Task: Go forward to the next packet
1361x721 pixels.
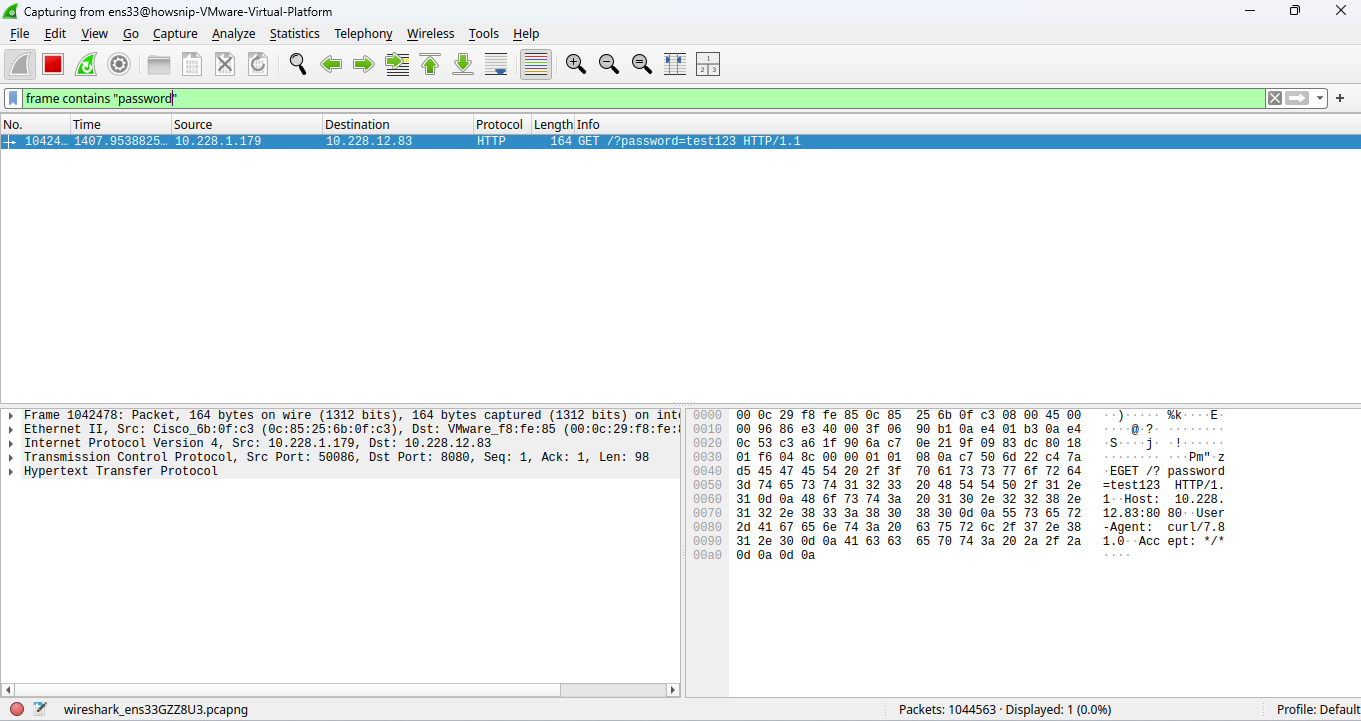Action: [x=364, y=65]
